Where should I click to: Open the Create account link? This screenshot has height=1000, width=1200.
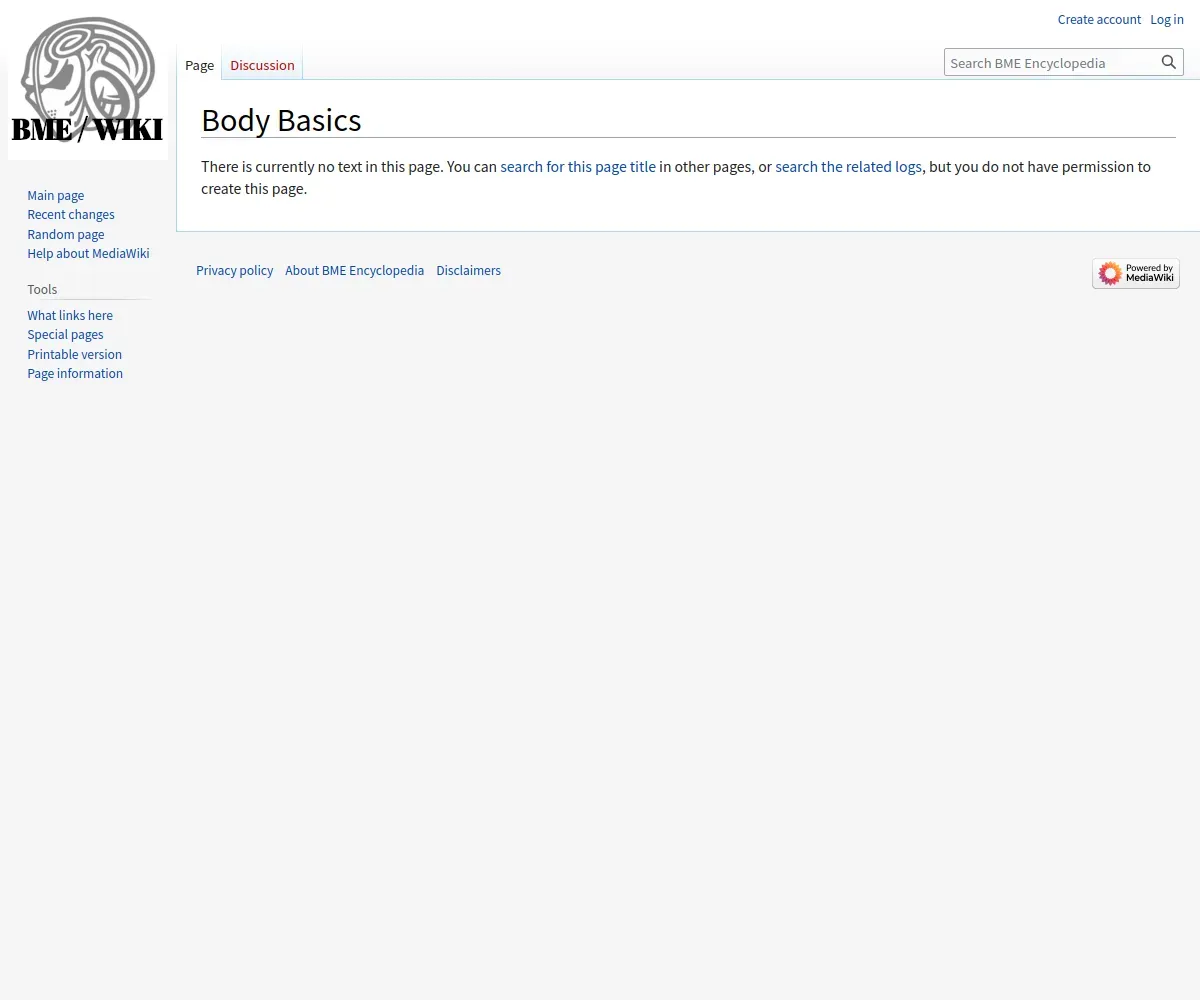coord(1099,19)
